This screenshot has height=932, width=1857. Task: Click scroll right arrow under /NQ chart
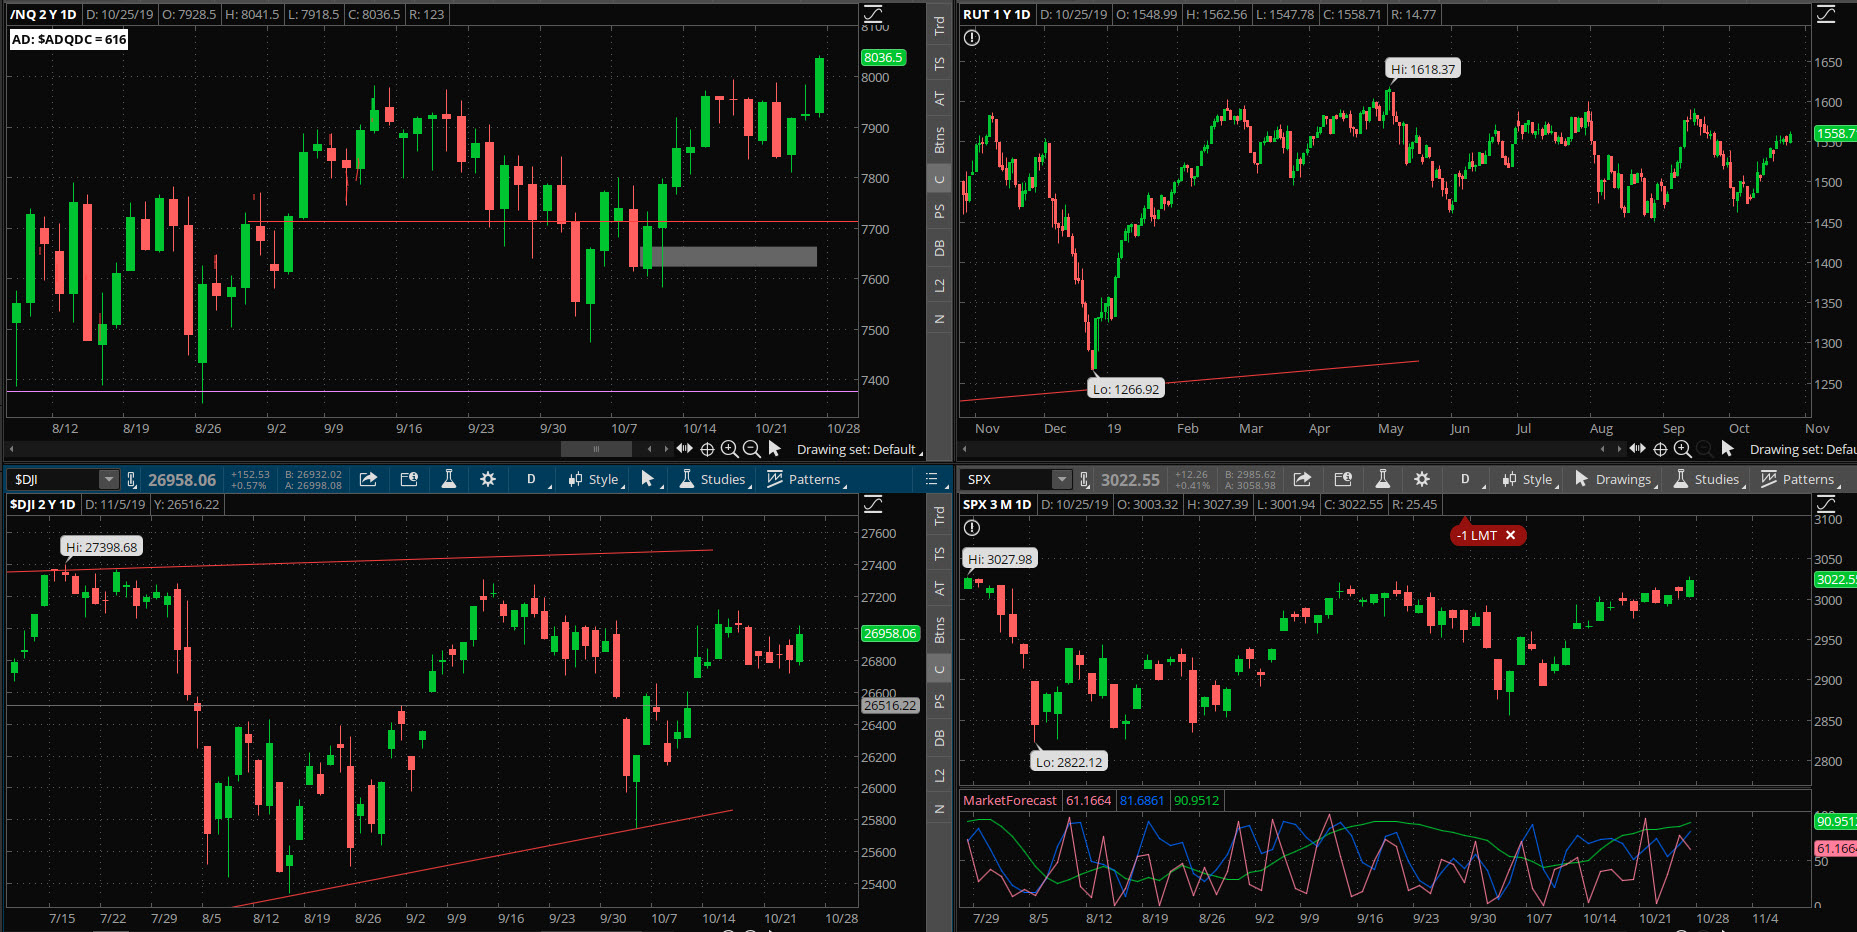(x=666, y=449)
